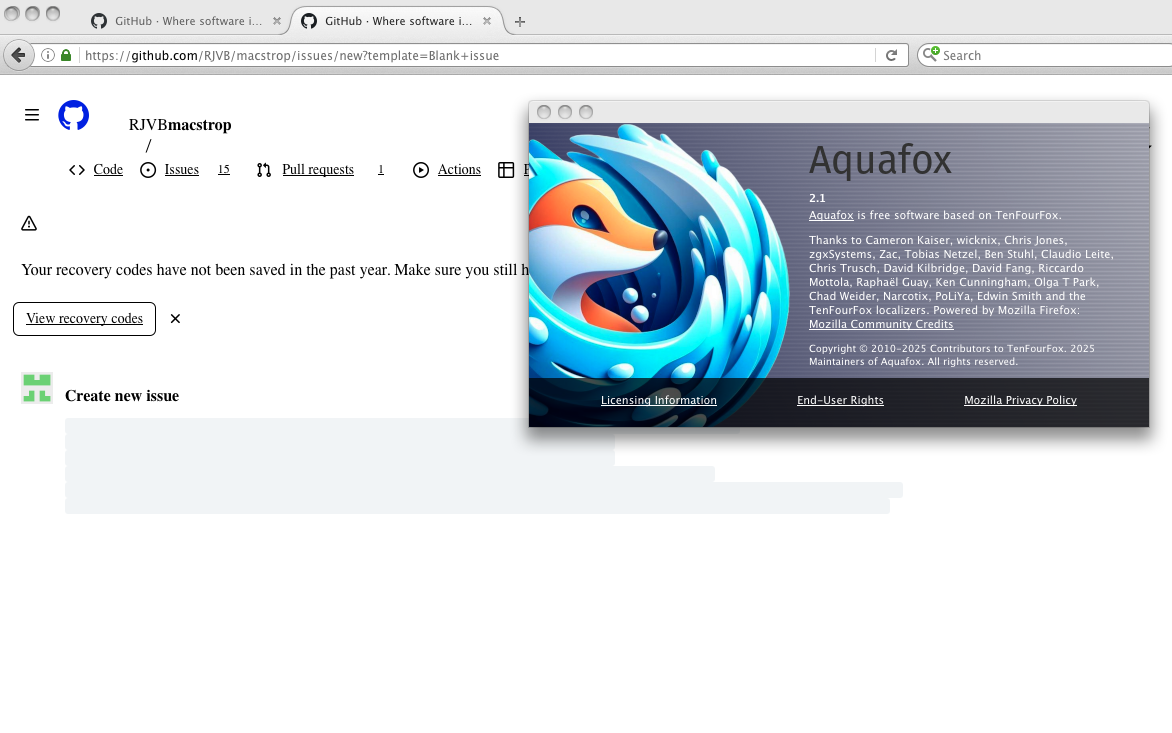The image size is (1172, 733).
Task: Click the issues count 15
Action: point(223,170)
